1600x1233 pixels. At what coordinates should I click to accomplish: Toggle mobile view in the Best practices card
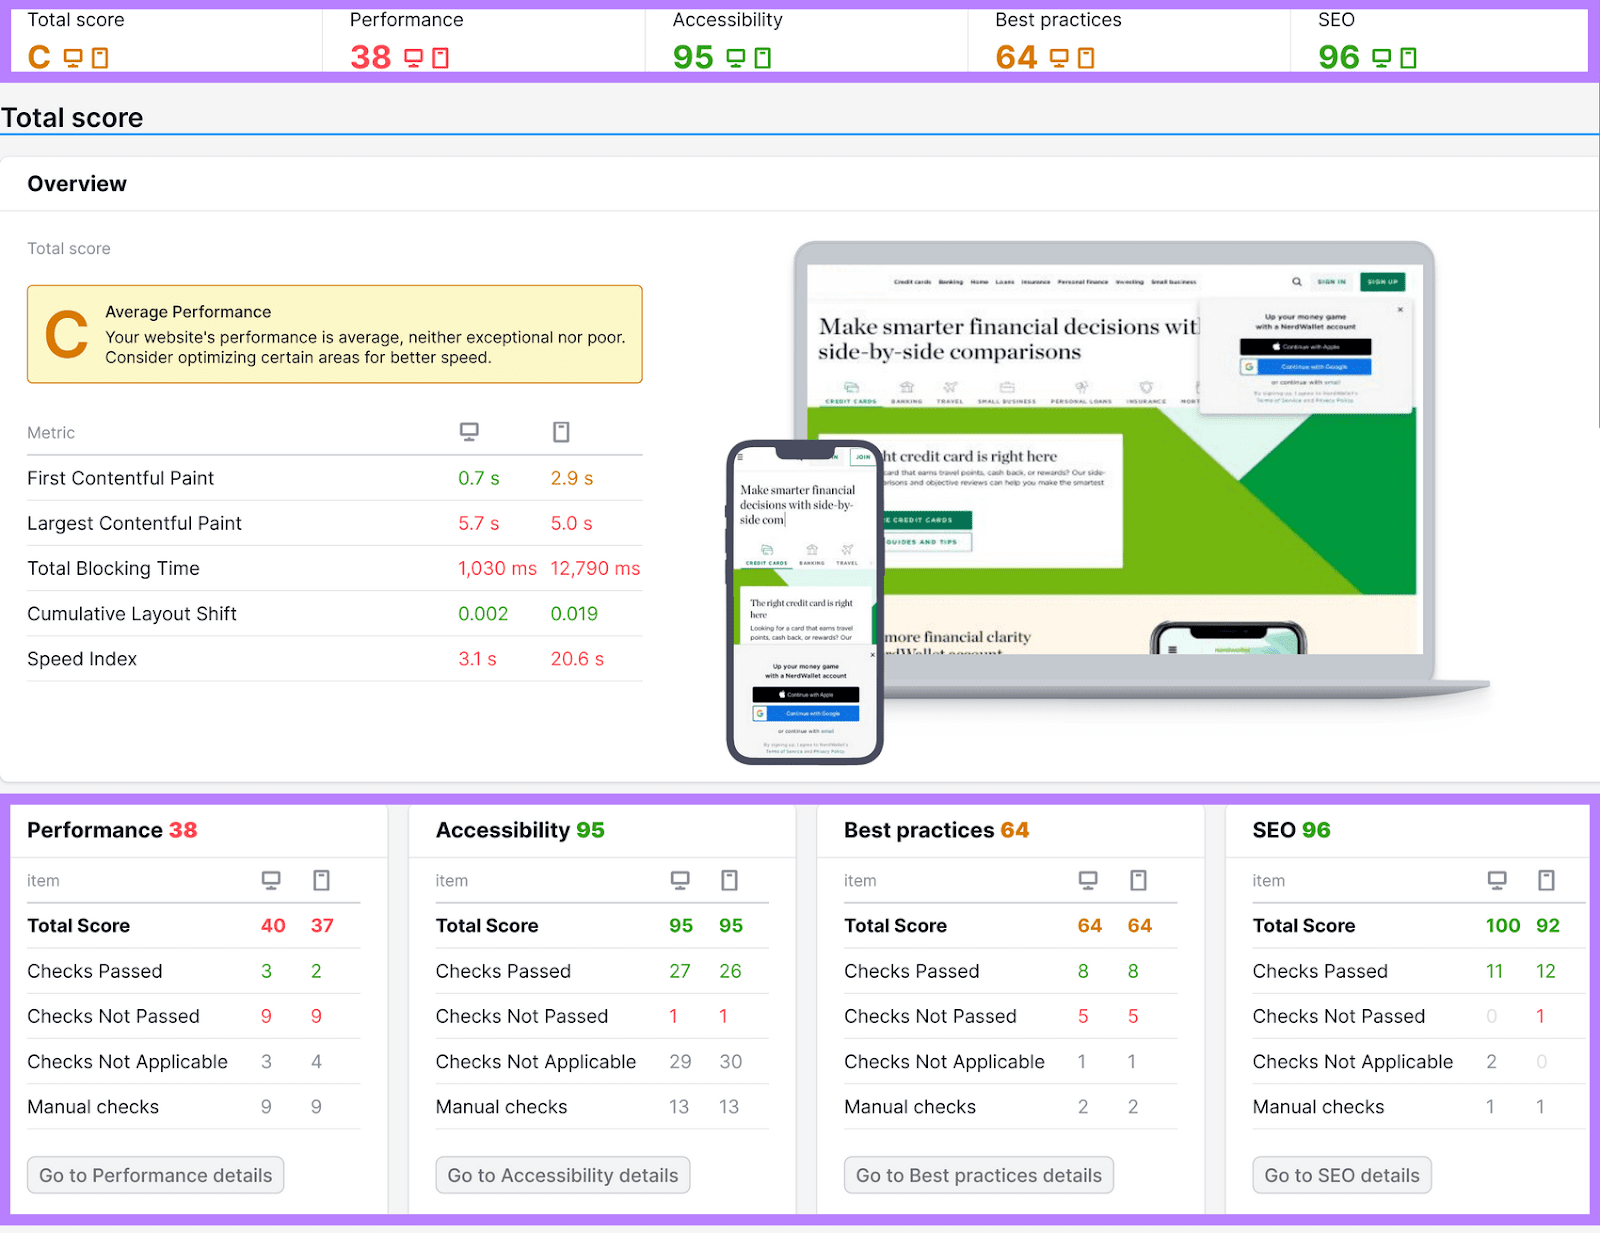pos(1138,880)
